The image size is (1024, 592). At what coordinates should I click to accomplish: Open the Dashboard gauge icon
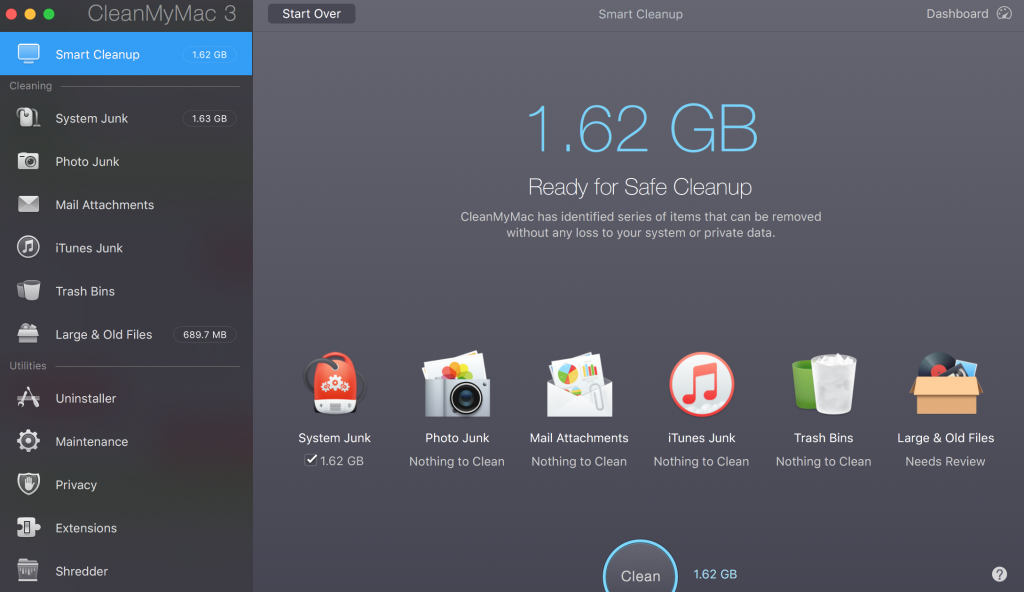(x=1004, y=13)
